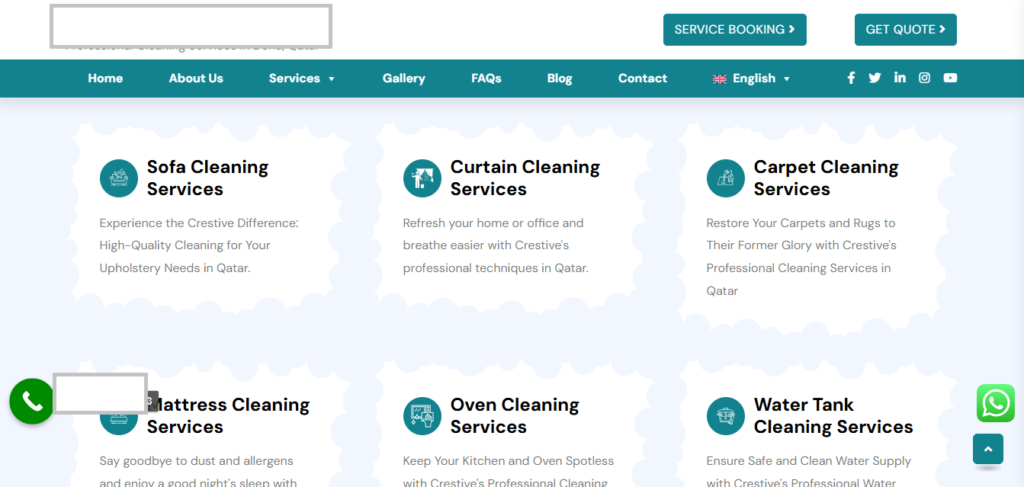This screenshot has height=487, width=1024.
Task: Select FAQs in the navigation bar
Action: 486,78
